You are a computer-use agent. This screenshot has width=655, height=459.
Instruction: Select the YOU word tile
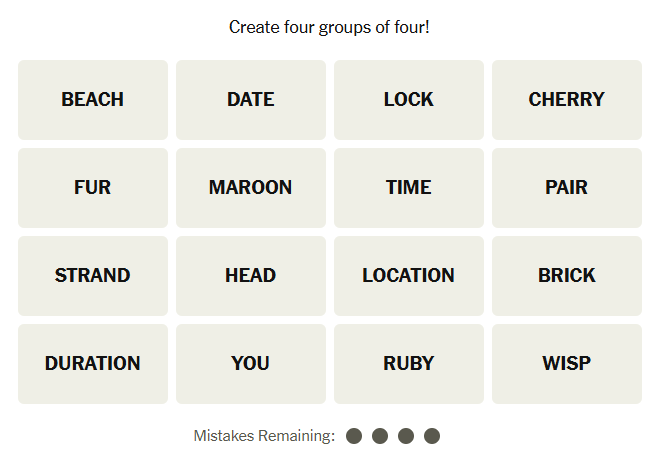pos(251,364)
